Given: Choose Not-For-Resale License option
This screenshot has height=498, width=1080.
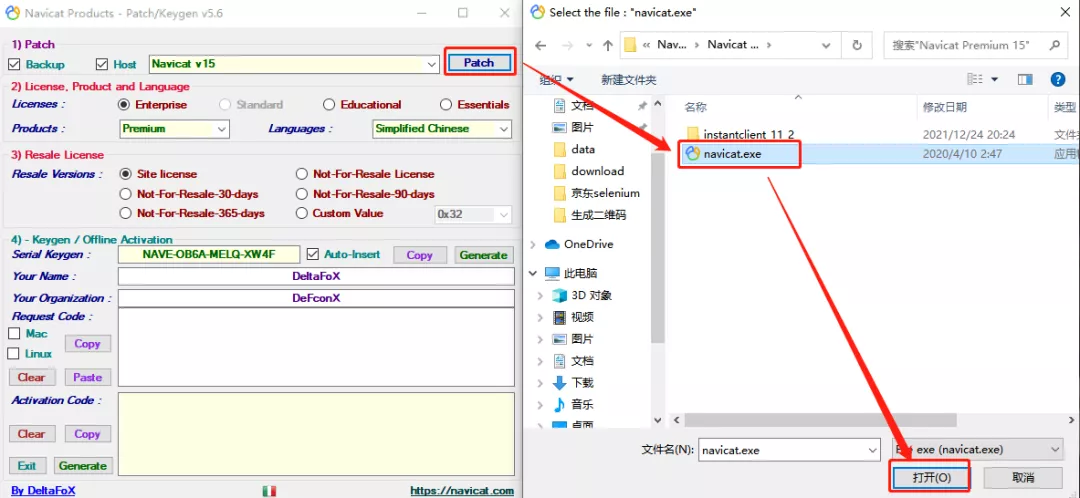Looking at the screenshot, I should [302, 174].
